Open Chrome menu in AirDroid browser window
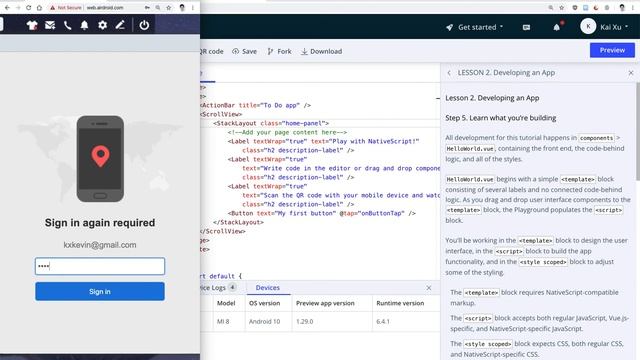Screen dimensions: 640x360 click(x=193, y=7)
